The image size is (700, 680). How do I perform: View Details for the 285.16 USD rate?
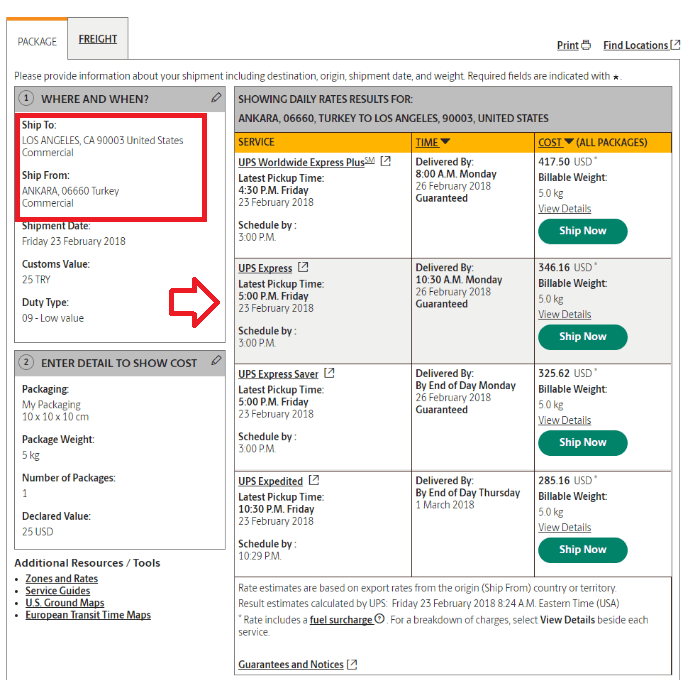[x=564, y=527]
